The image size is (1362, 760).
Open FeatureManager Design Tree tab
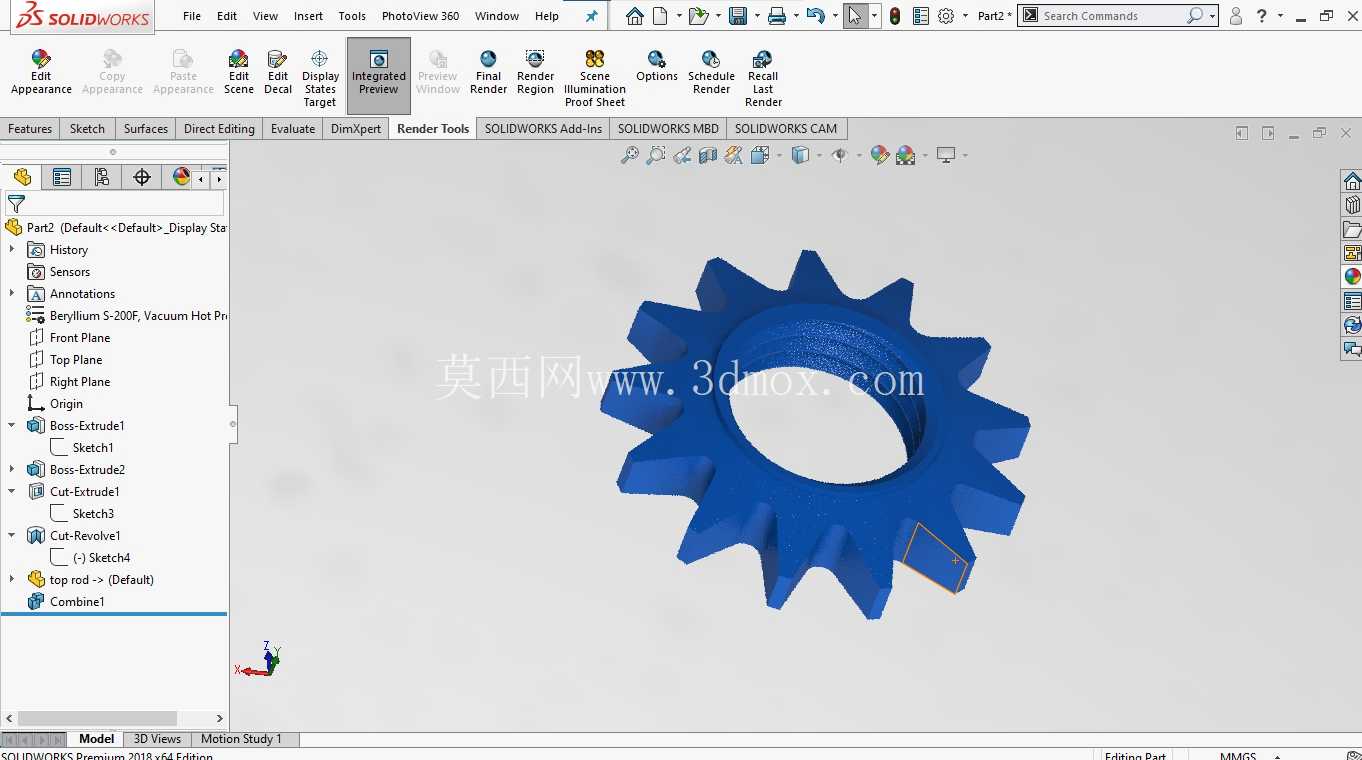[x=22, y=177]
